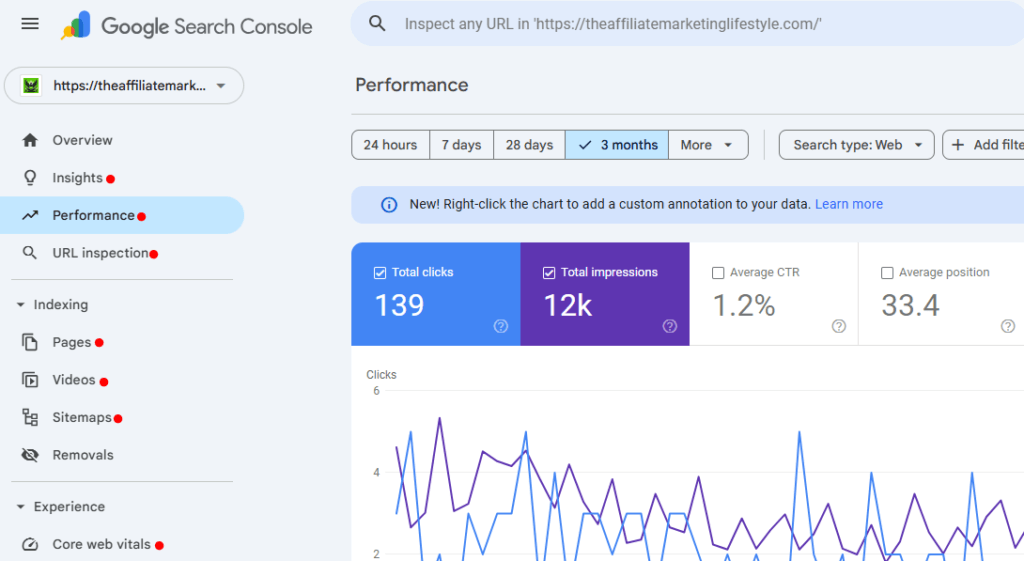
Task: Open help for Total impressions metric
Action: point(670,326)
